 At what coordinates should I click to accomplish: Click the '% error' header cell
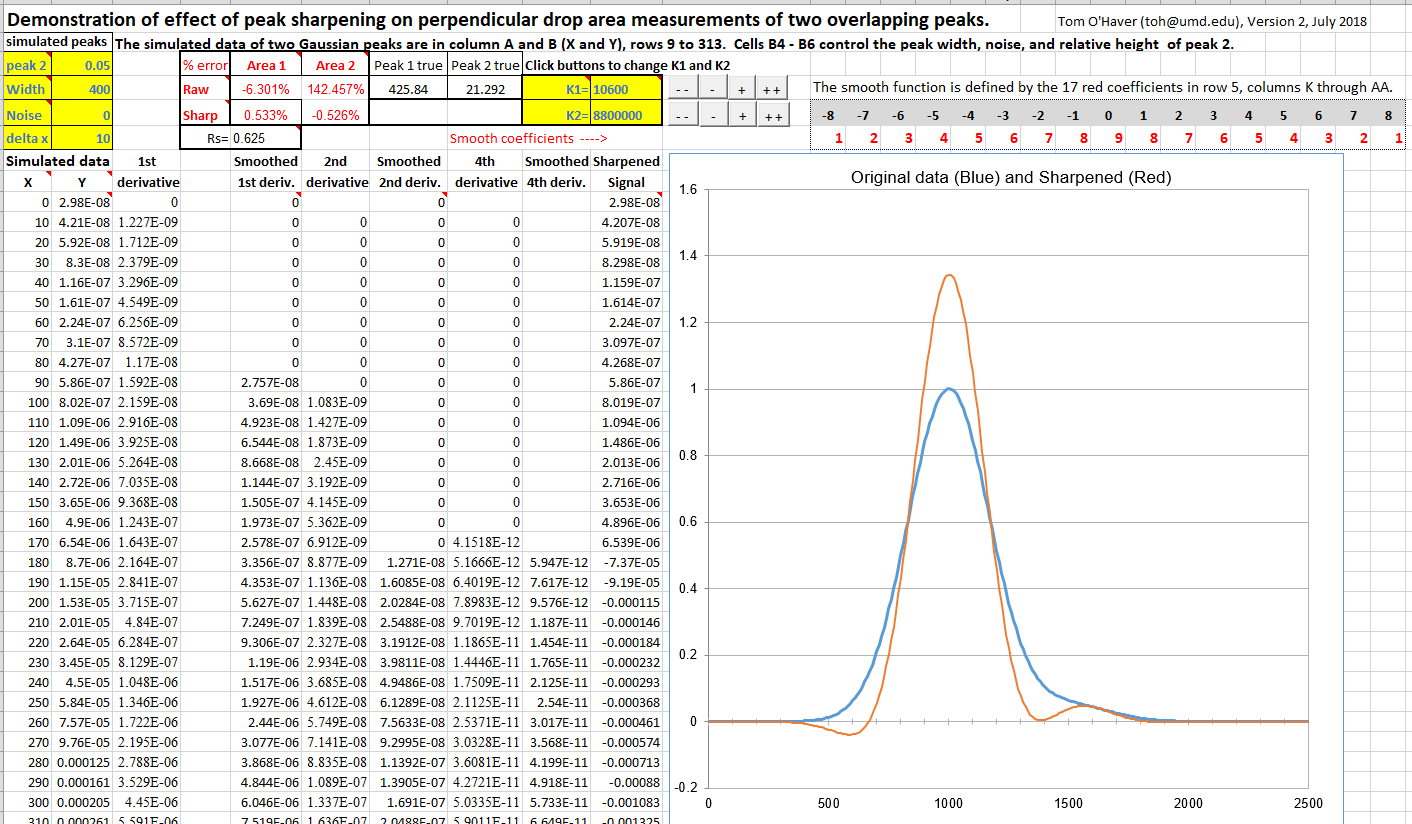tap(205, 65)
